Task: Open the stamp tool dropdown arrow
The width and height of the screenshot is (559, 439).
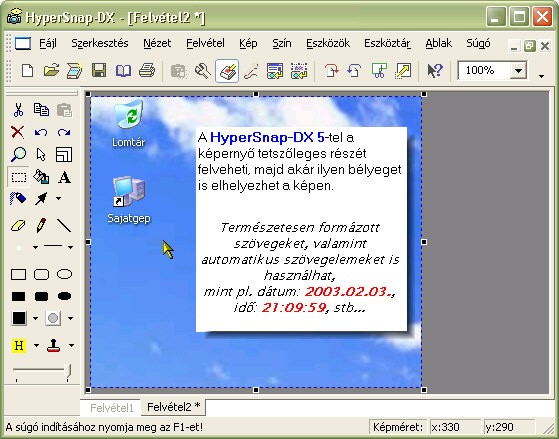Action: pyautogui.click(x=71, y=345)
